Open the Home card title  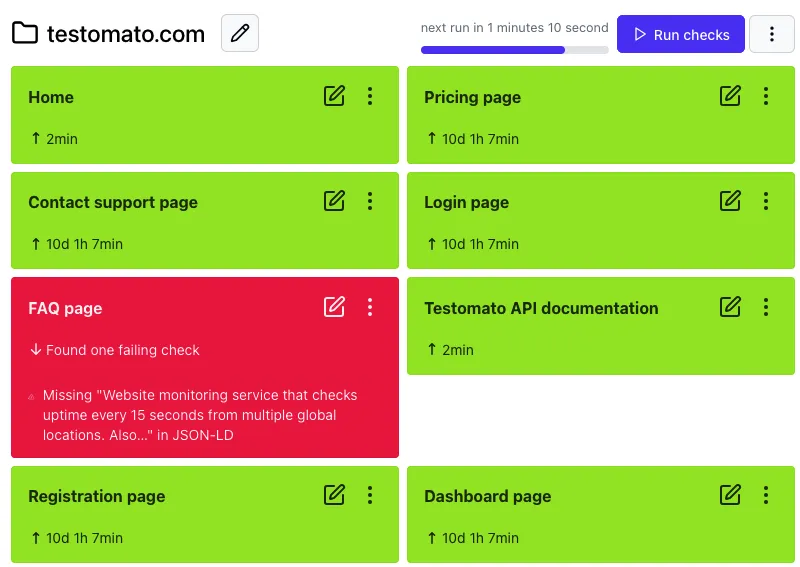pyautogui.click(x=51, y=97)
